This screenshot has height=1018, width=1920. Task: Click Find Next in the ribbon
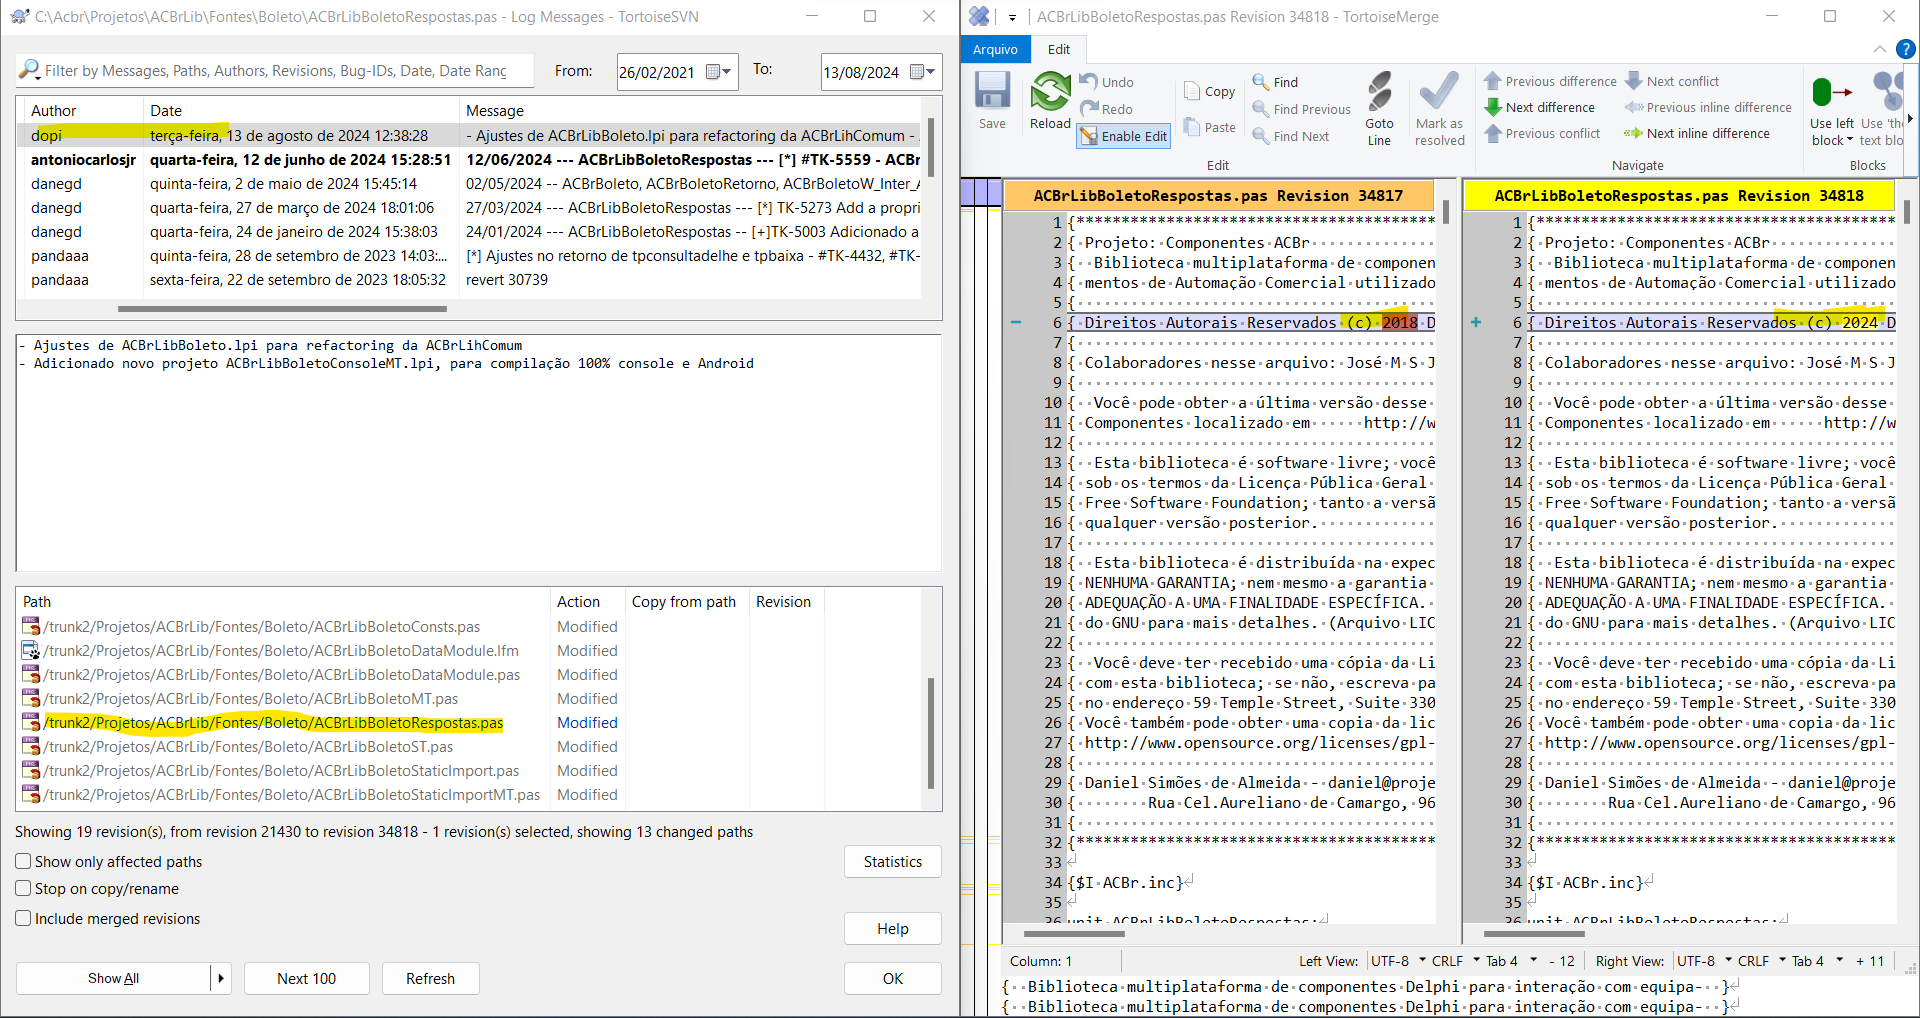[x=1291, y=136]
